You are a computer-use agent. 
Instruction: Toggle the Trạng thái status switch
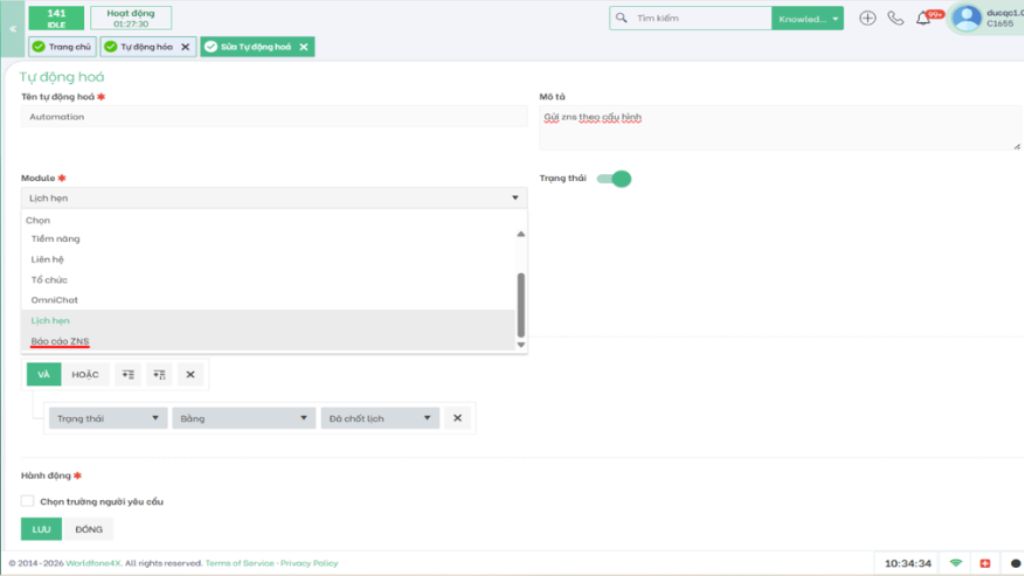614,178
